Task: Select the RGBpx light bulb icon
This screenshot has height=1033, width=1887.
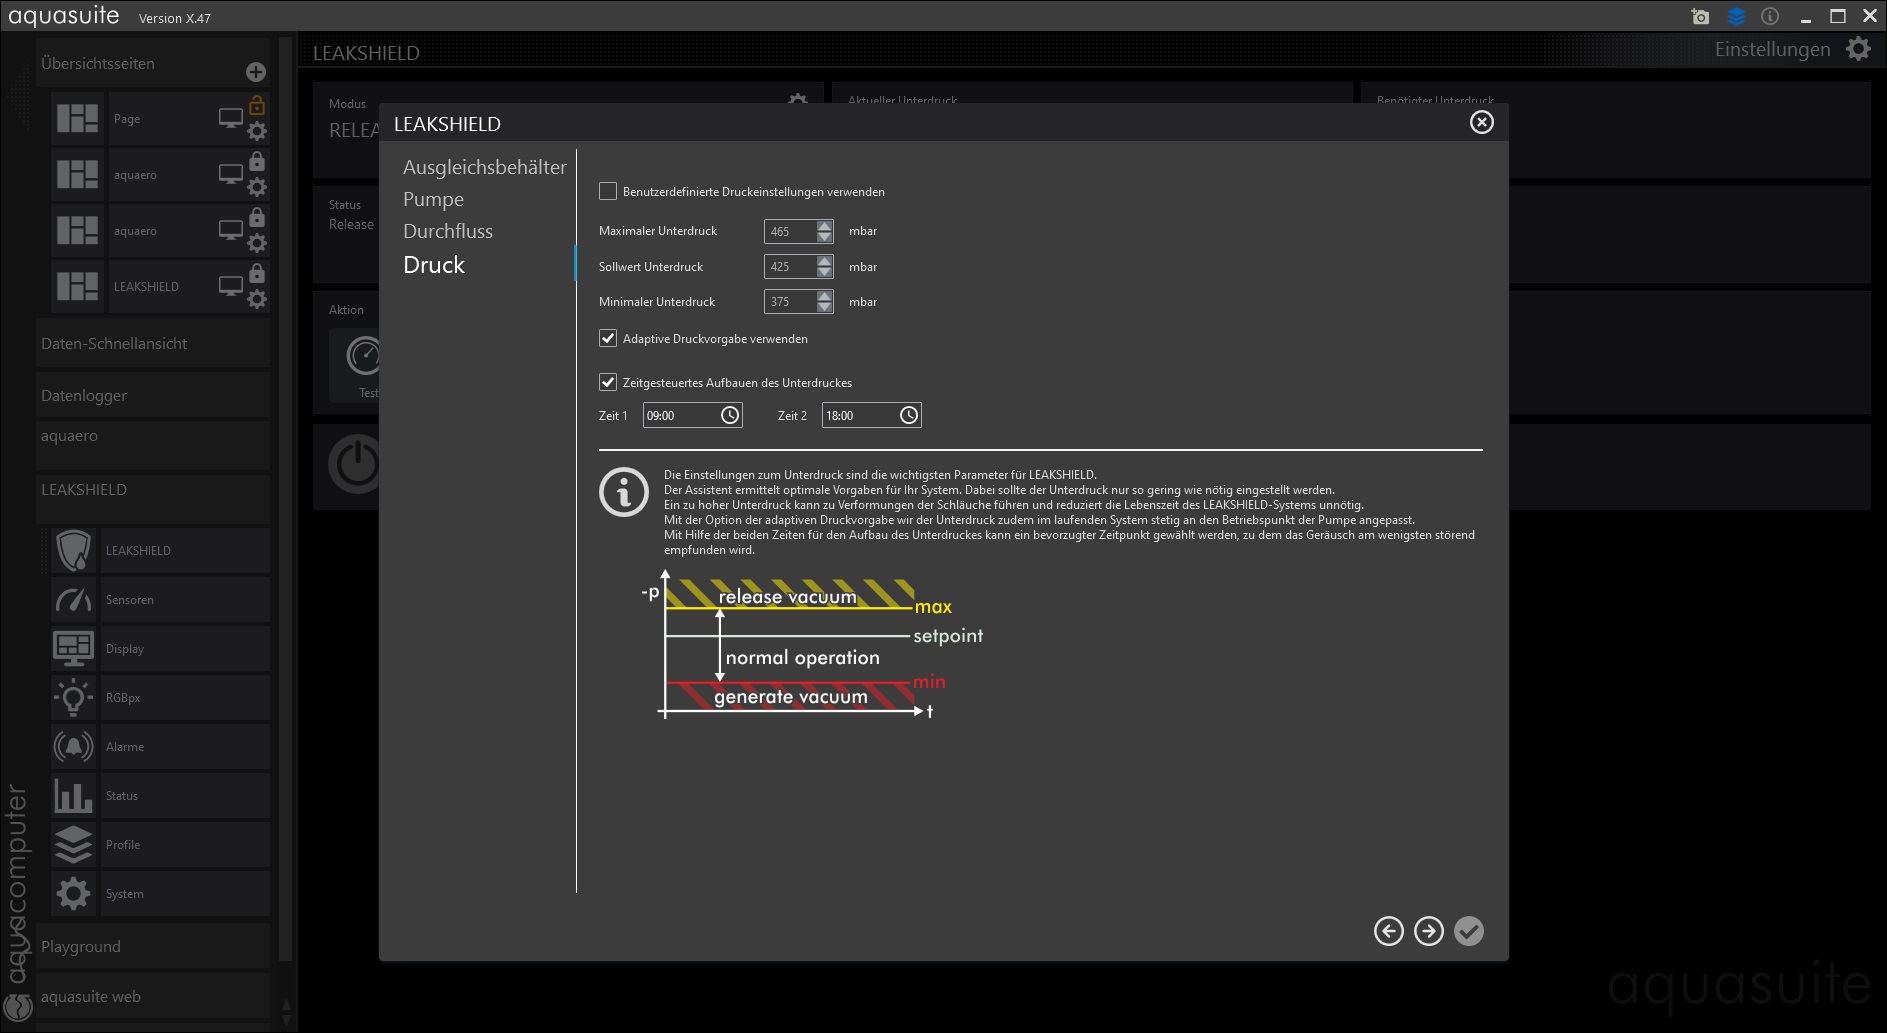Action: (x=74, y=698)
